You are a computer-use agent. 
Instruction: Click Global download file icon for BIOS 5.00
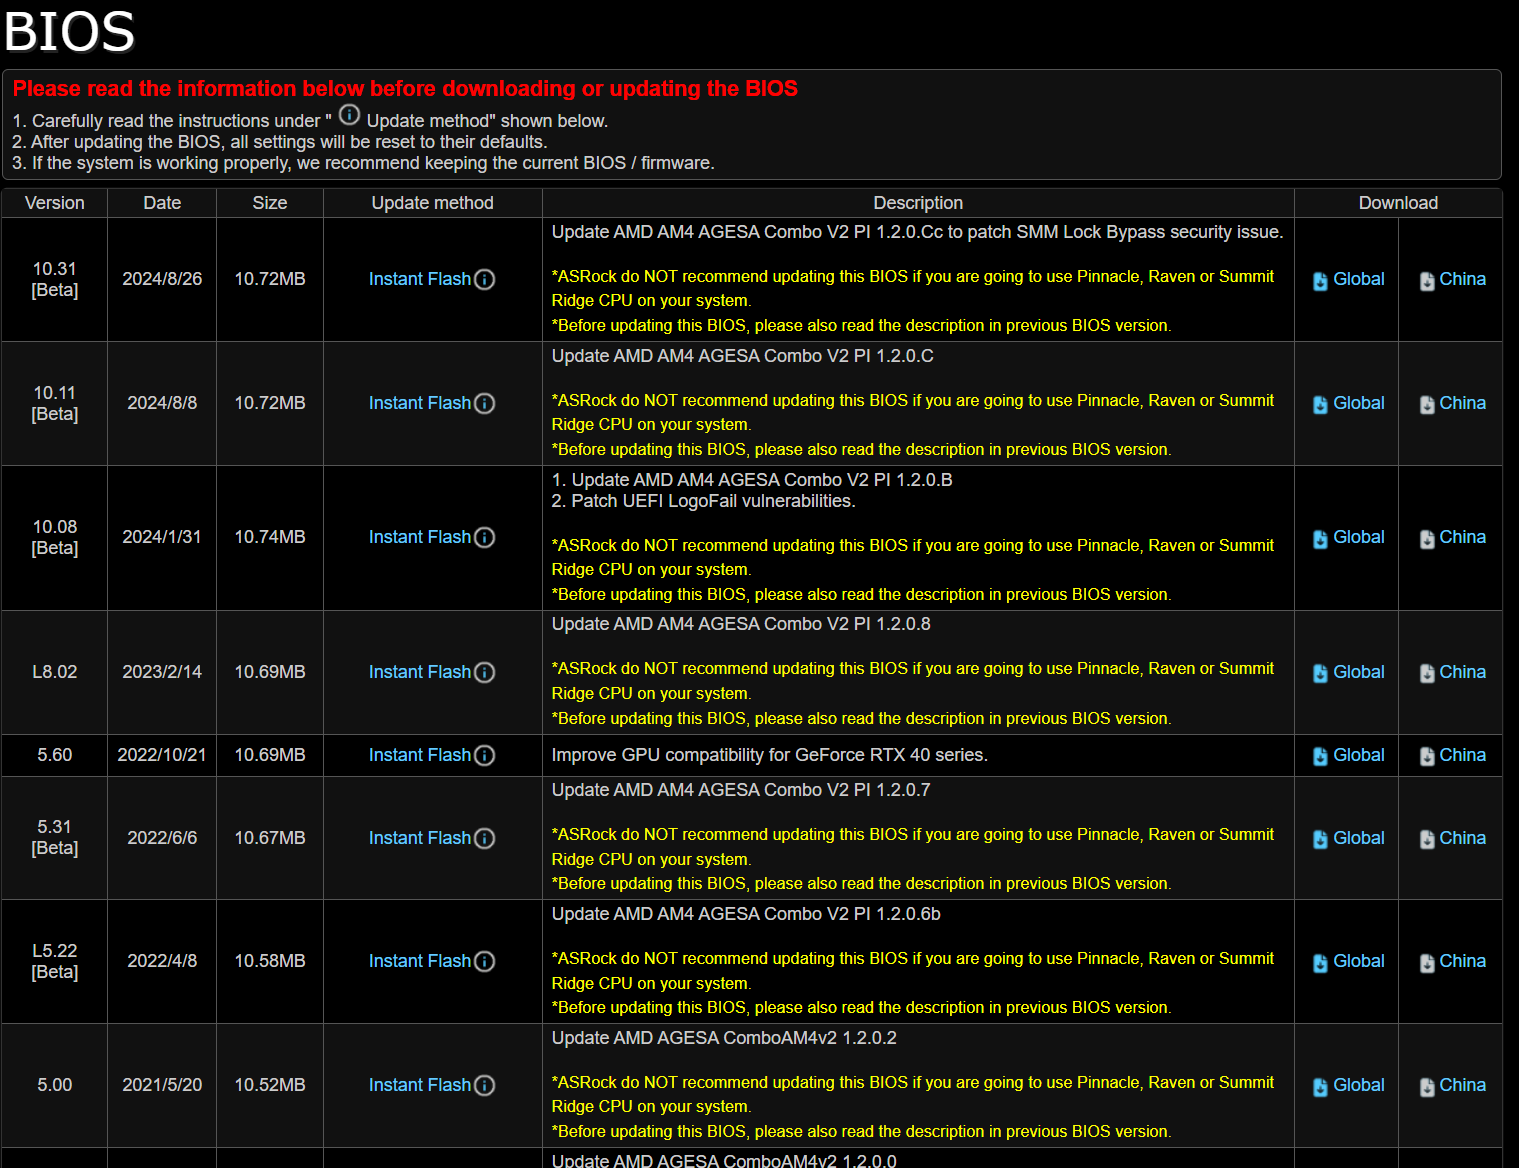[1320, 1087]
